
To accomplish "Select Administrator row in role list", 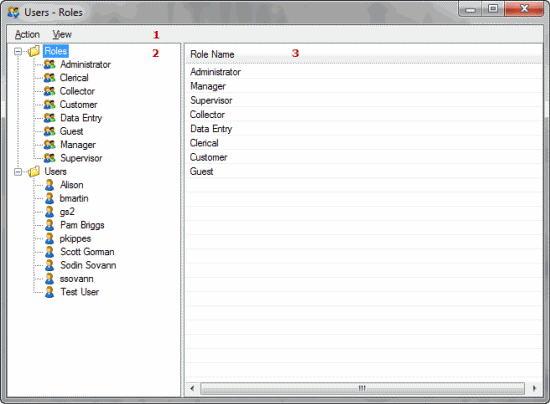I will tap(363, 72).
